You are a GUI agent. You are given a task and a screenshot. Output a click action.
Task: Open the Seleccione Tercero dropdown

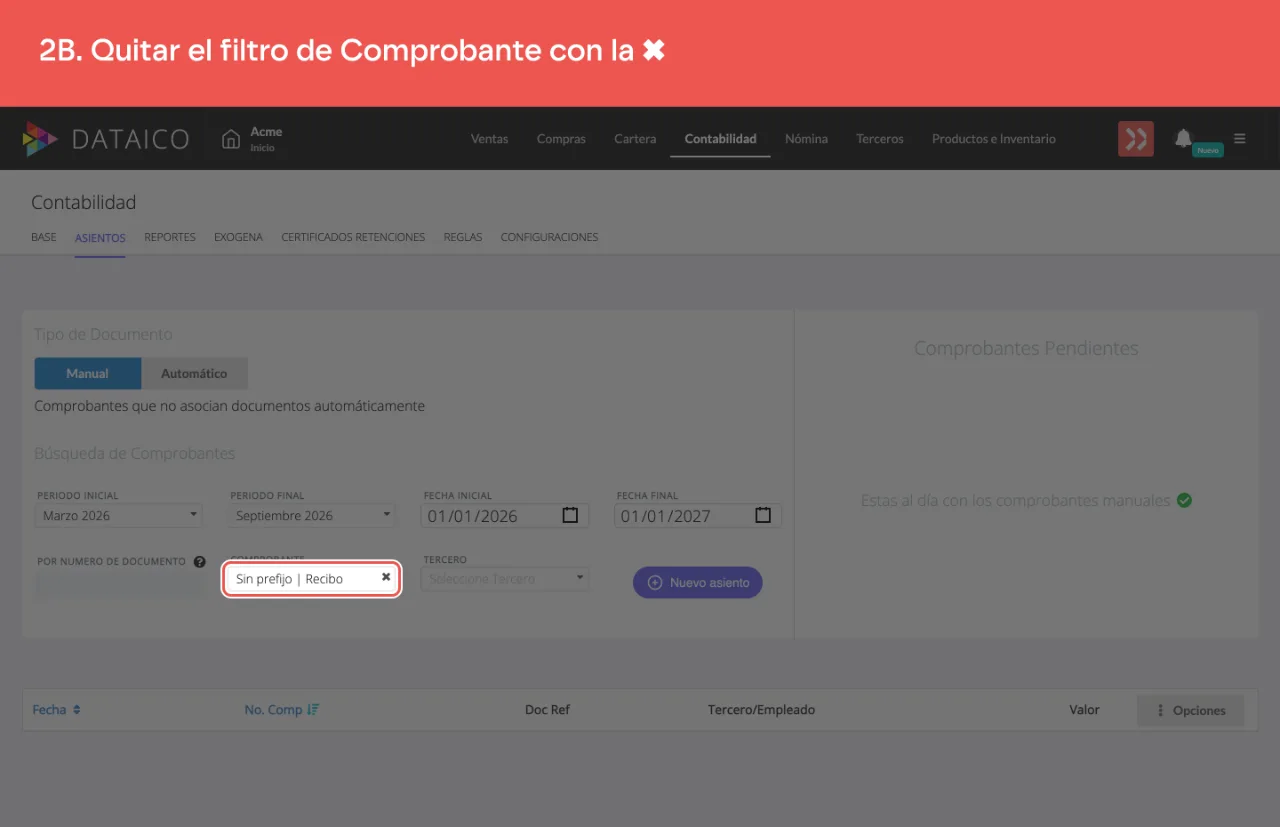pos(506,579)
